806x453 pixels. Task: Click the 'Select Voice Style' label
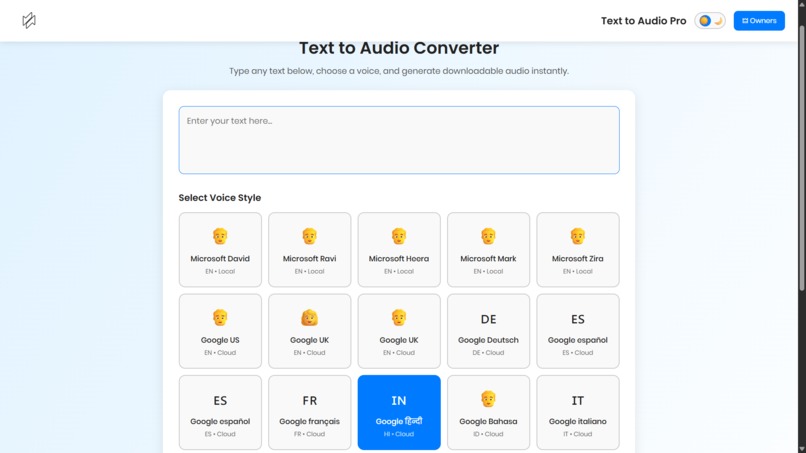[219, 197]
